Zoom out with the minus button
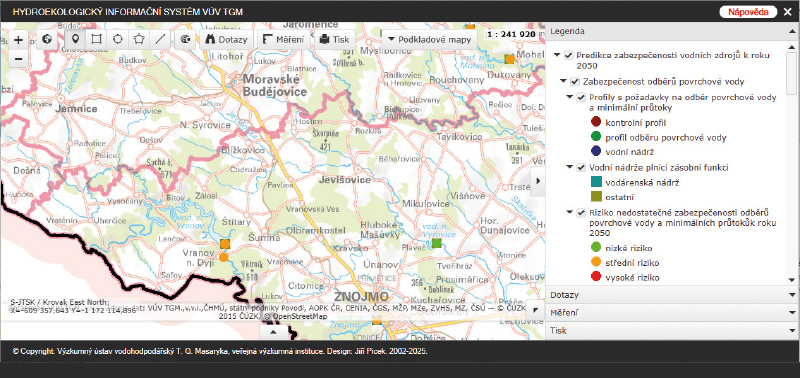The image size is (800, 378). pyautogui.click(x=18, y=59)
